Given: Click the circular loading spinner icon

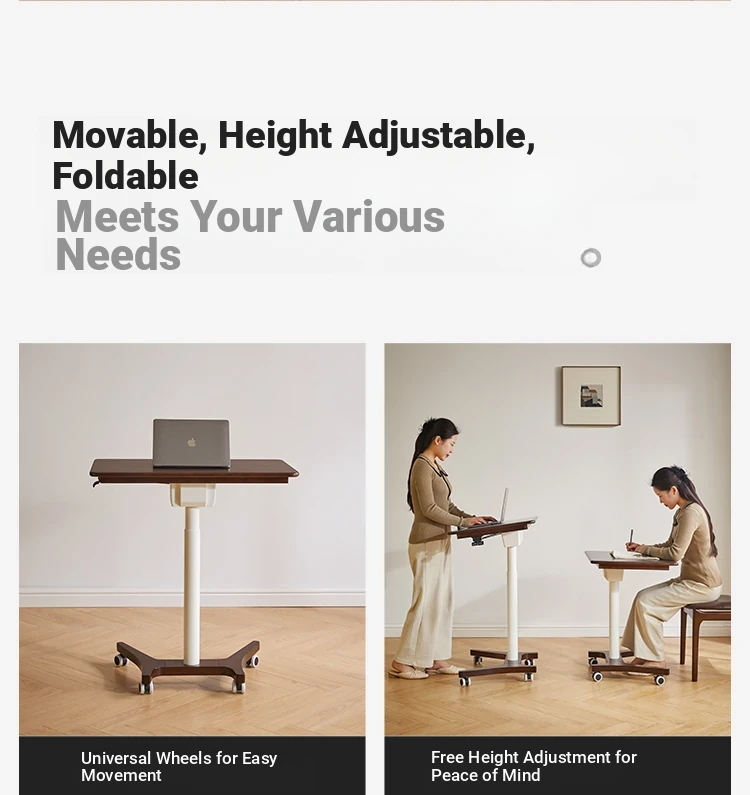Looking at the screenshot, I should tap(591, 258).
